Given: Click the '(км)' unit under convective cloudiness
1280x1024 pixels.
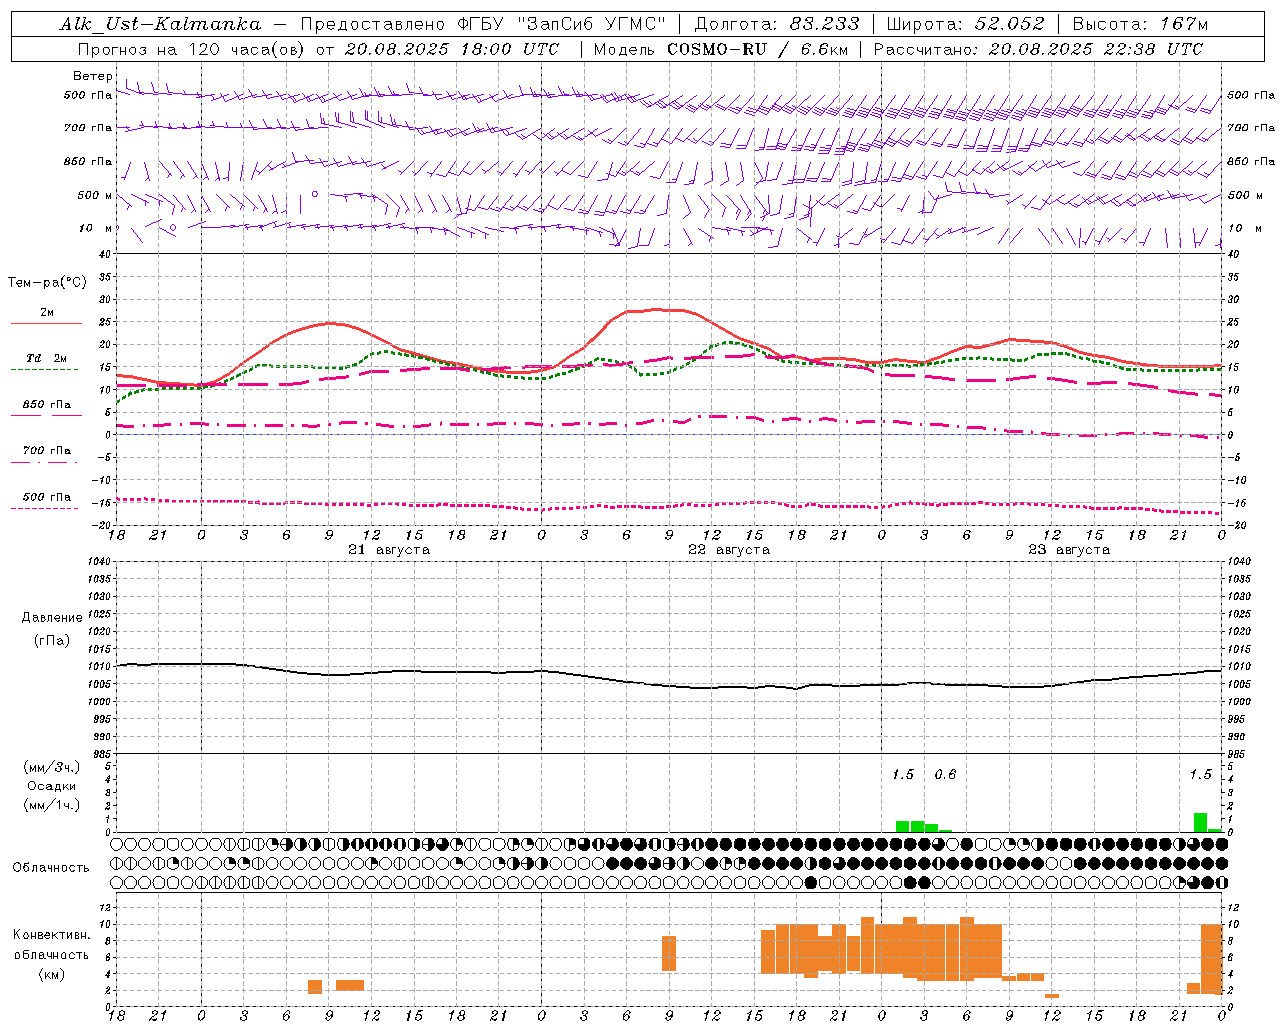Looking at the screenshot, I should [x=52, y=974].
